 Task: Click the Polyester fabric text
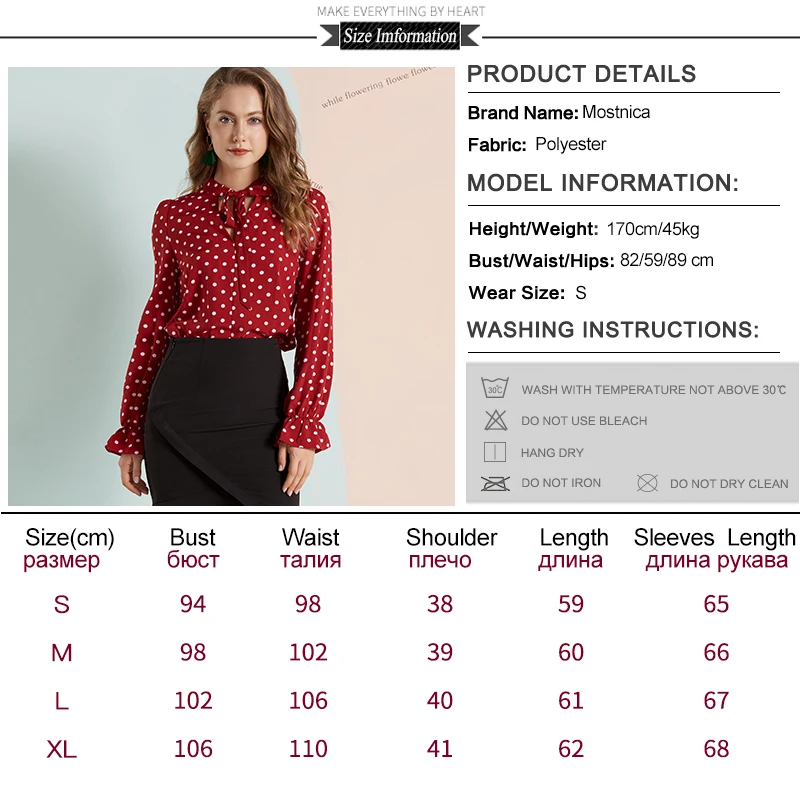[570, 144]
